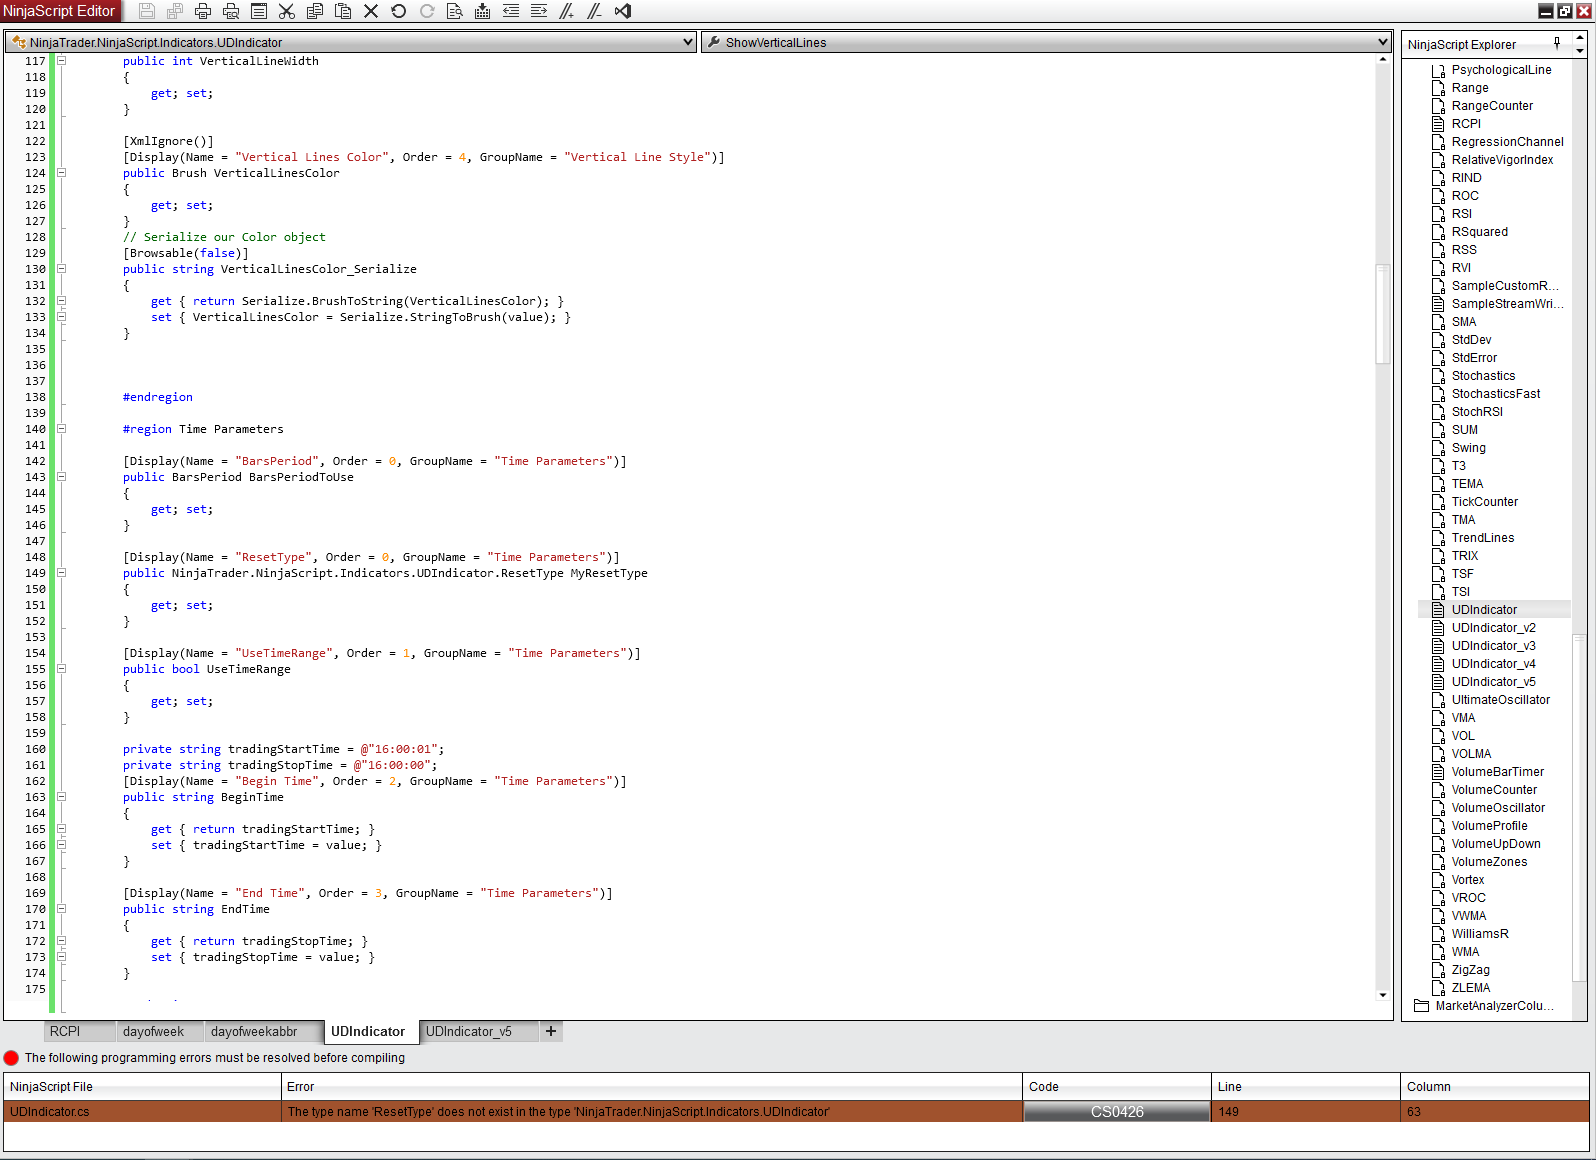Click the Cut scissors icon
Image resolution: width=1596 pixels, height=1160 pixels.
pos(287,11)
